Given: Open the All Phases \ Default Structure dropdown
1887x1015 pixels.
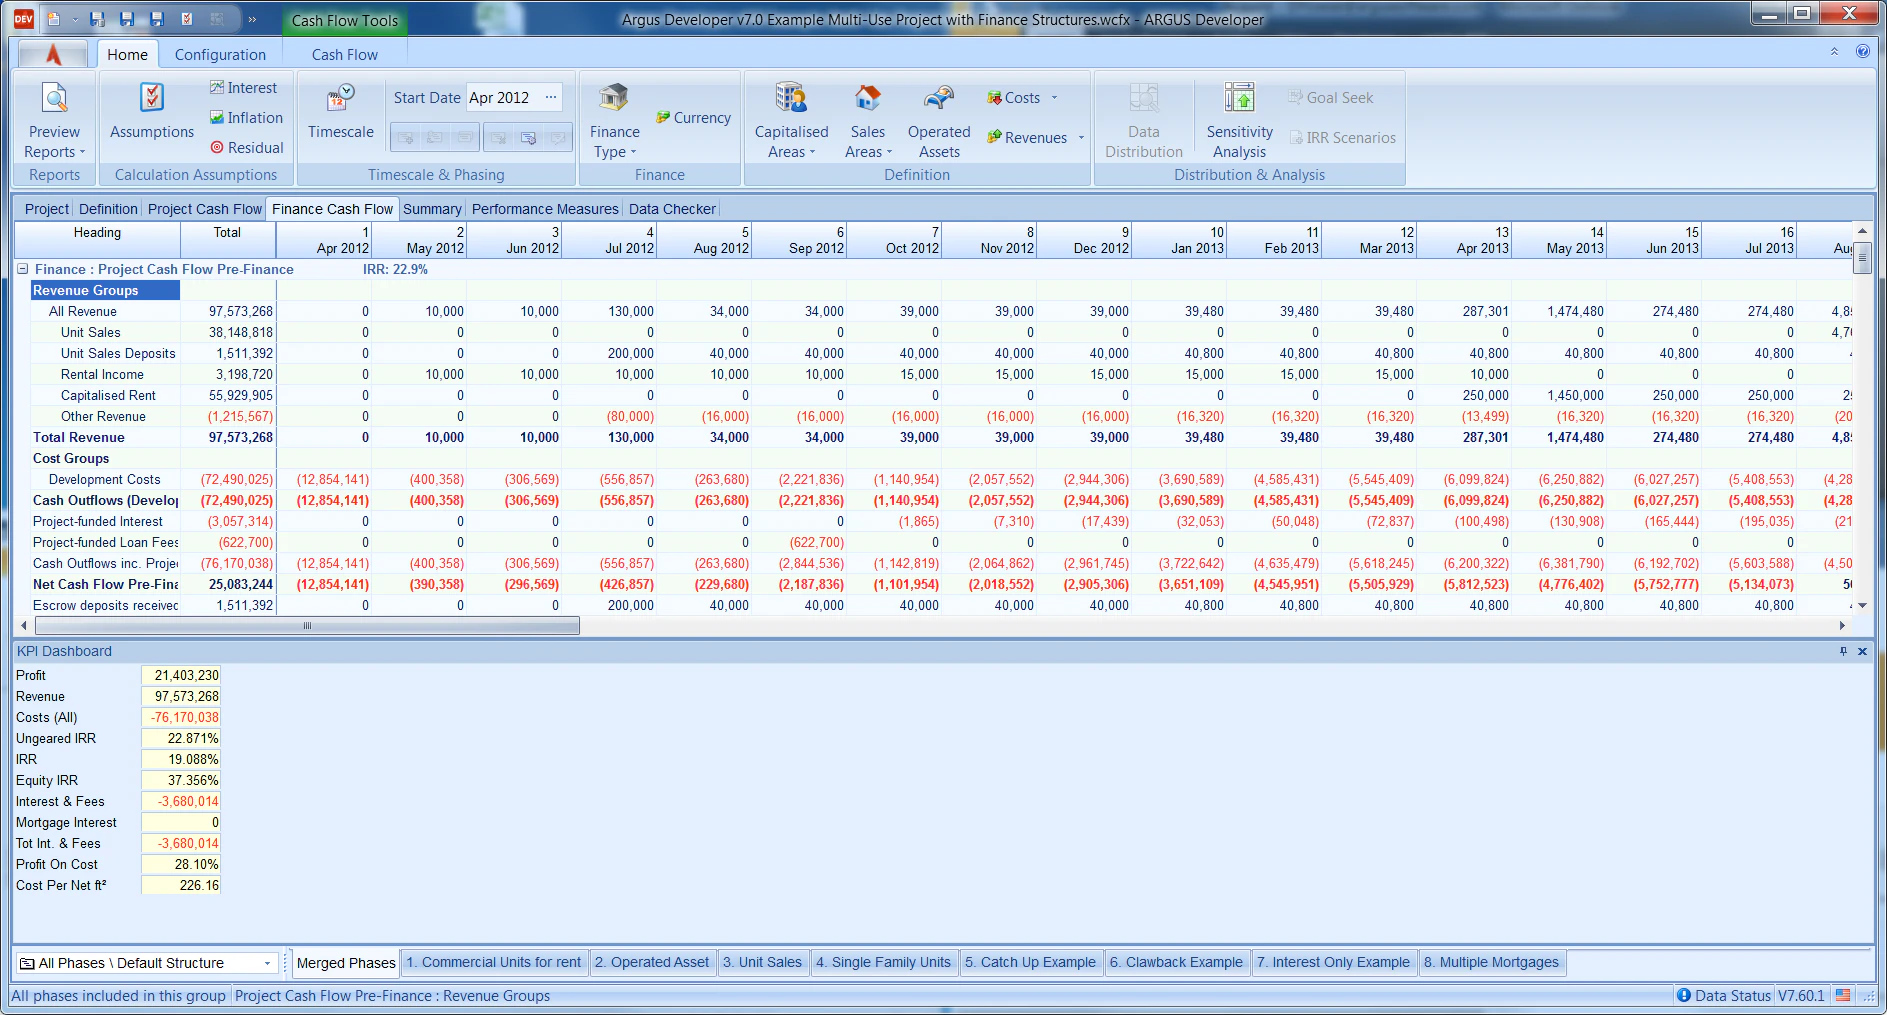Looking at the screenshot, I should click(267, 962).
